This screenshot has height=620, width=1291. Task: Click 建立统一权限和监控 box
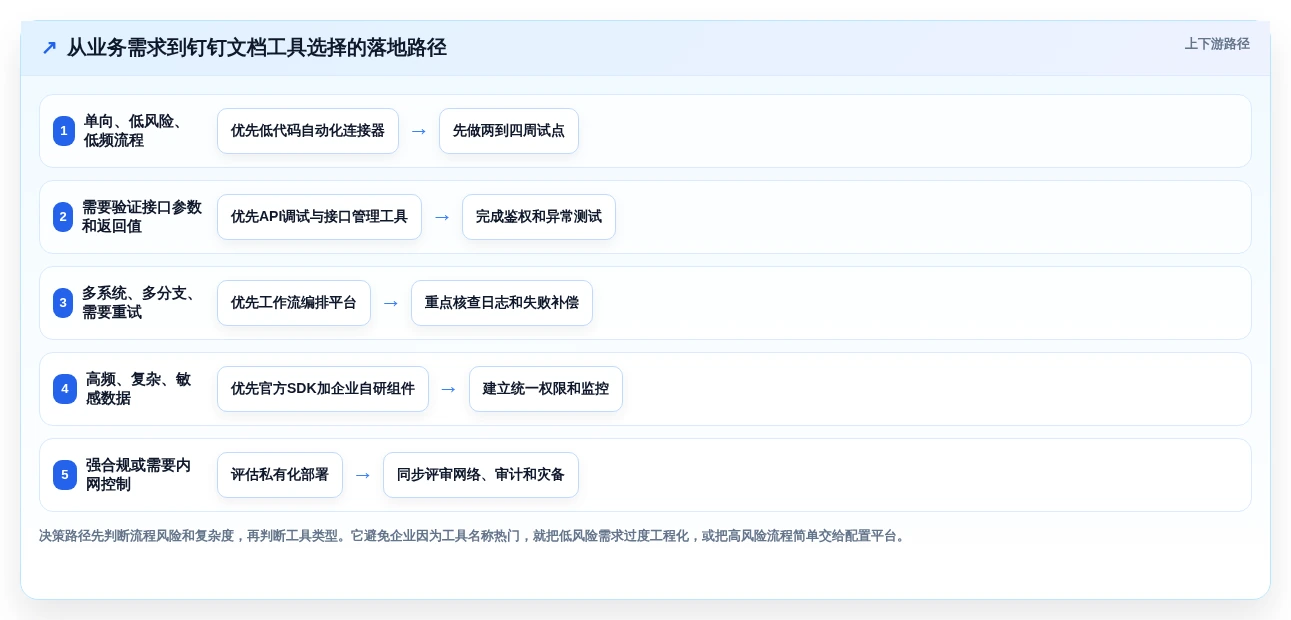coord(546,389)
